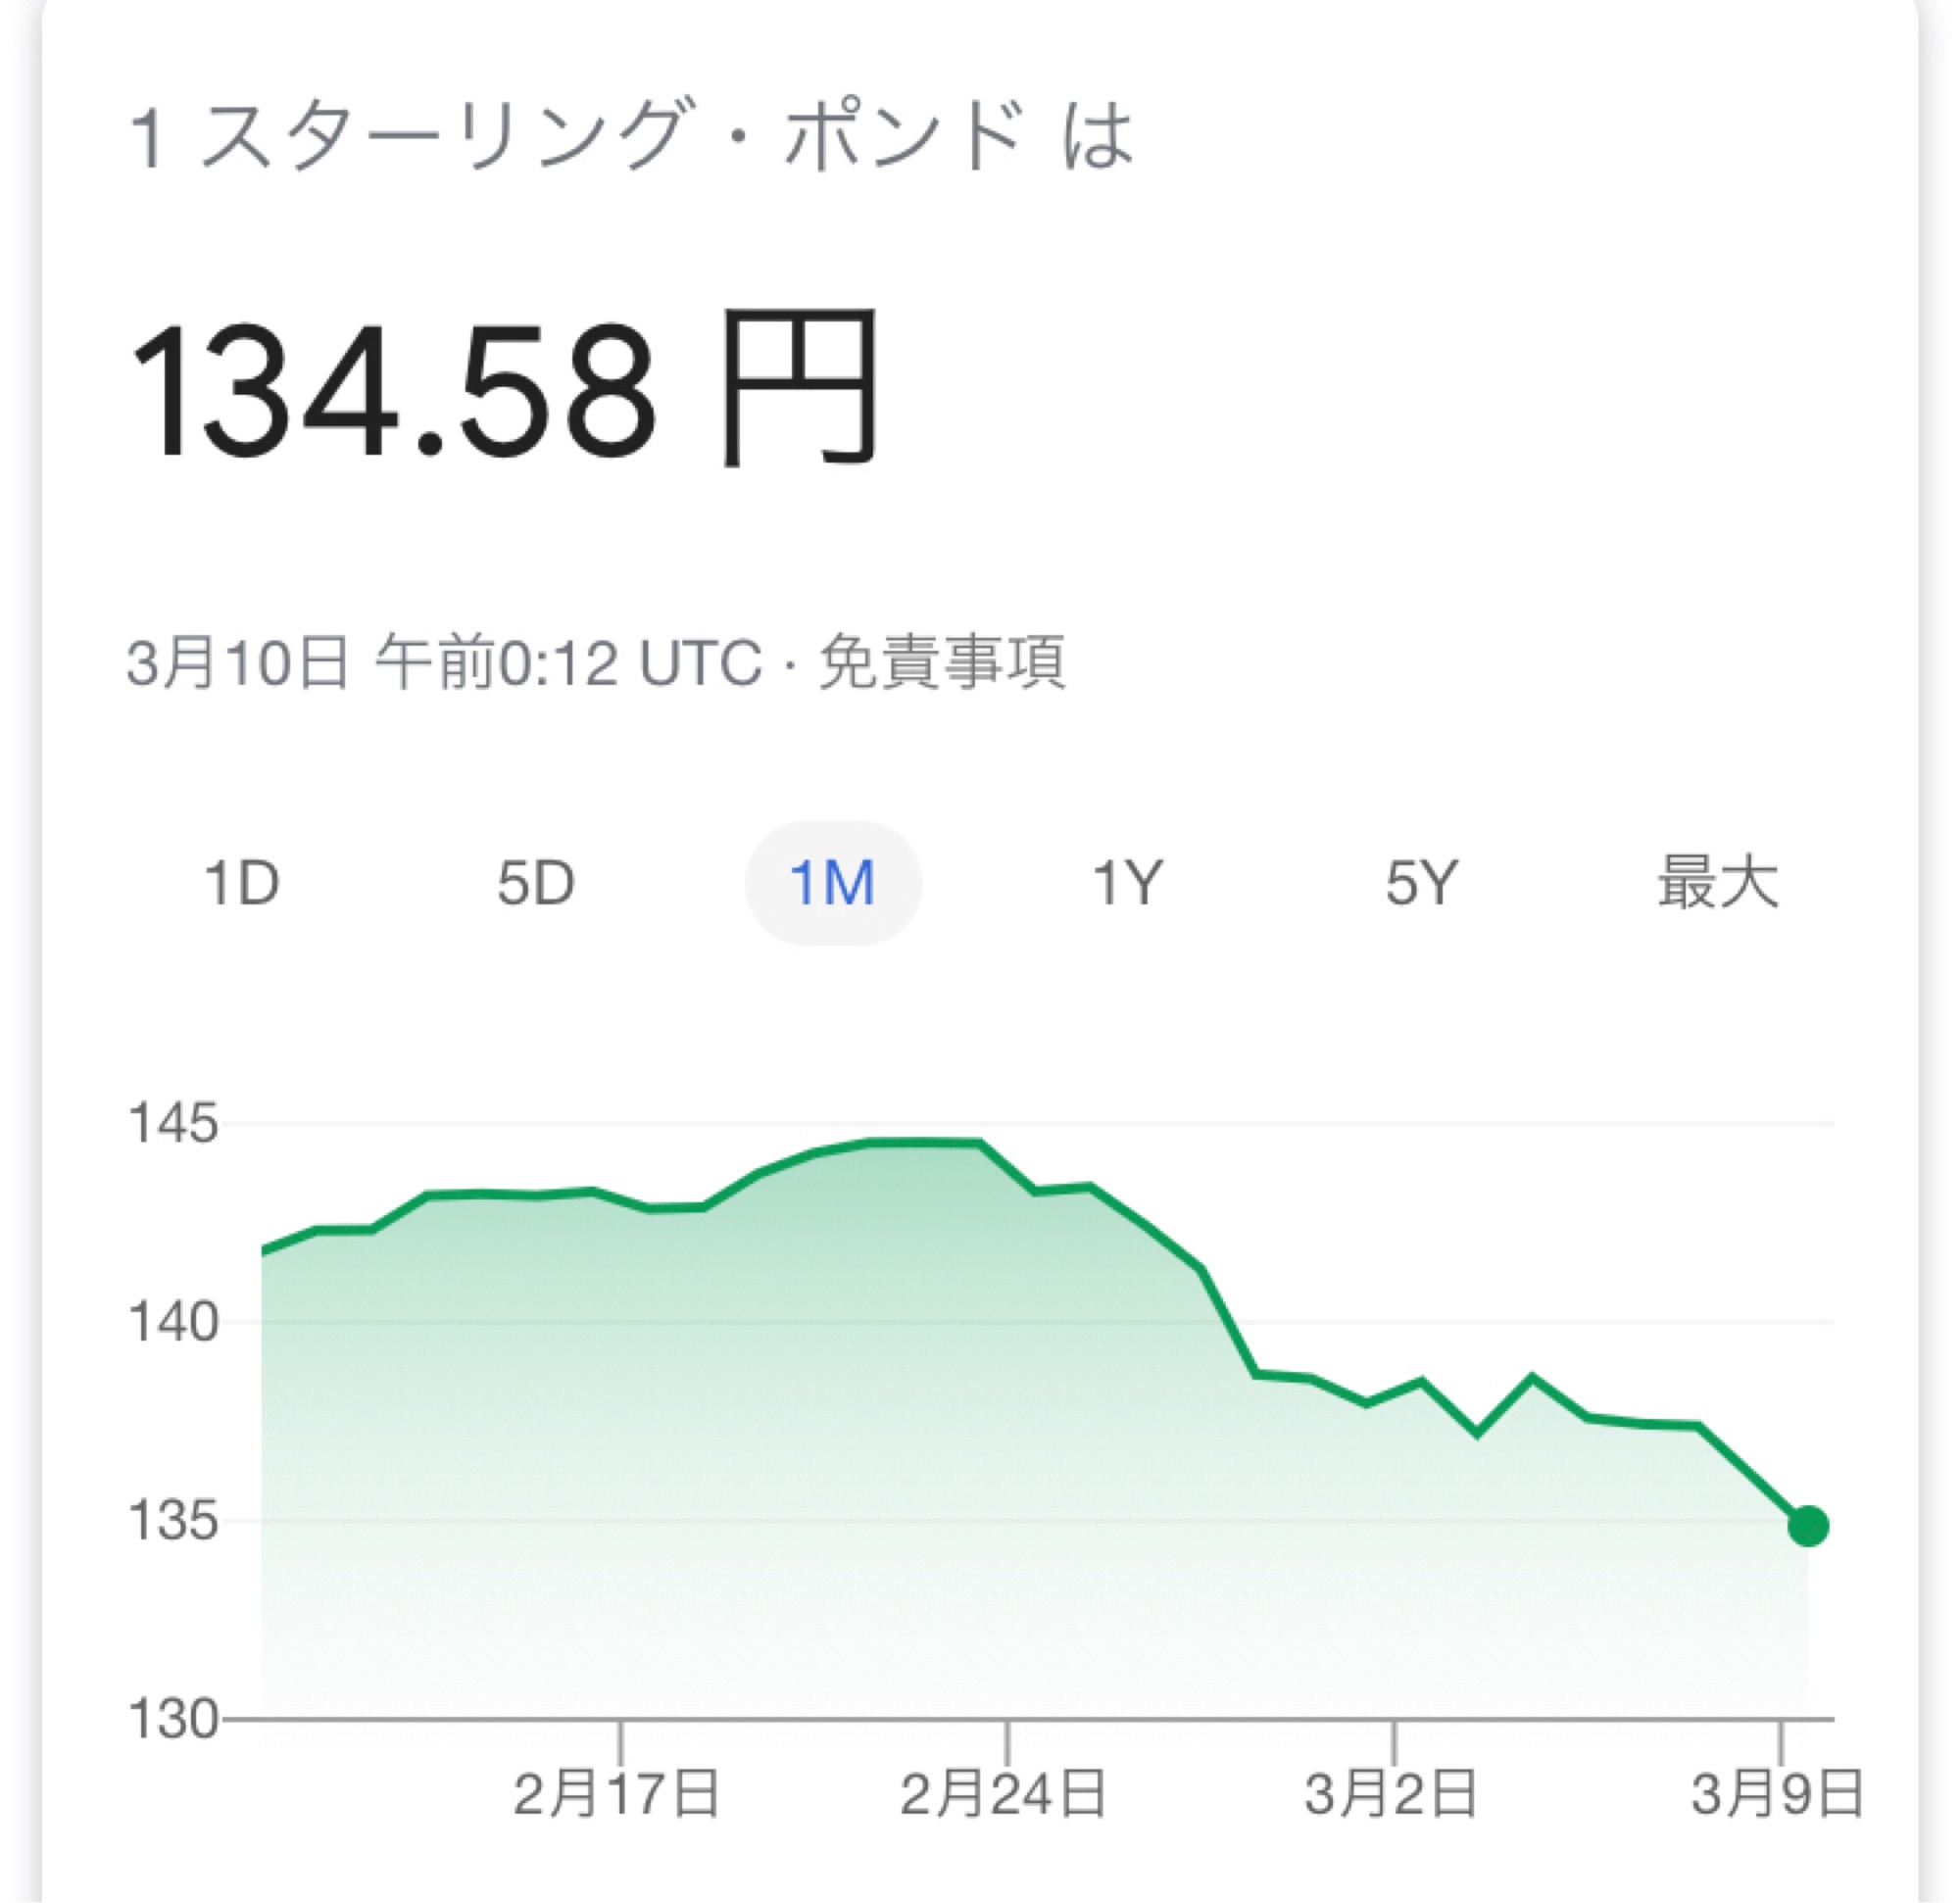Viewport: 1960px width, 1903px height.
Task: Click the 134.58 円 exchange rate value
Action: (x=504, y=390)
